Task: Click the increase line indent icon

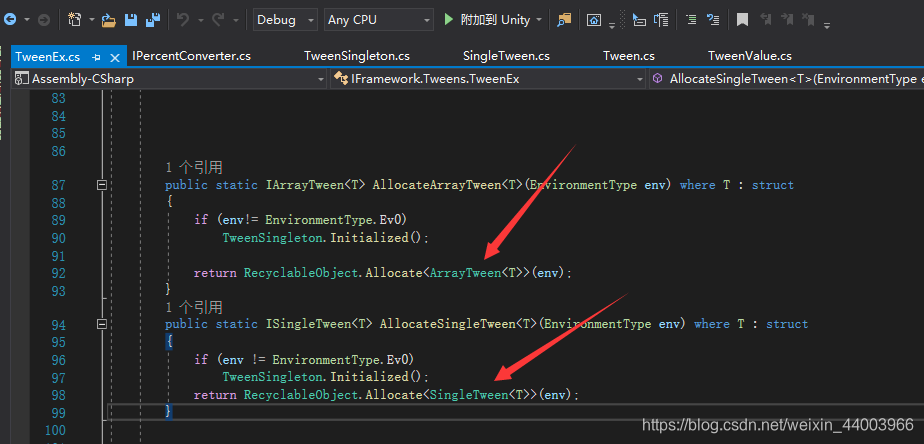Action: (691, 20)
